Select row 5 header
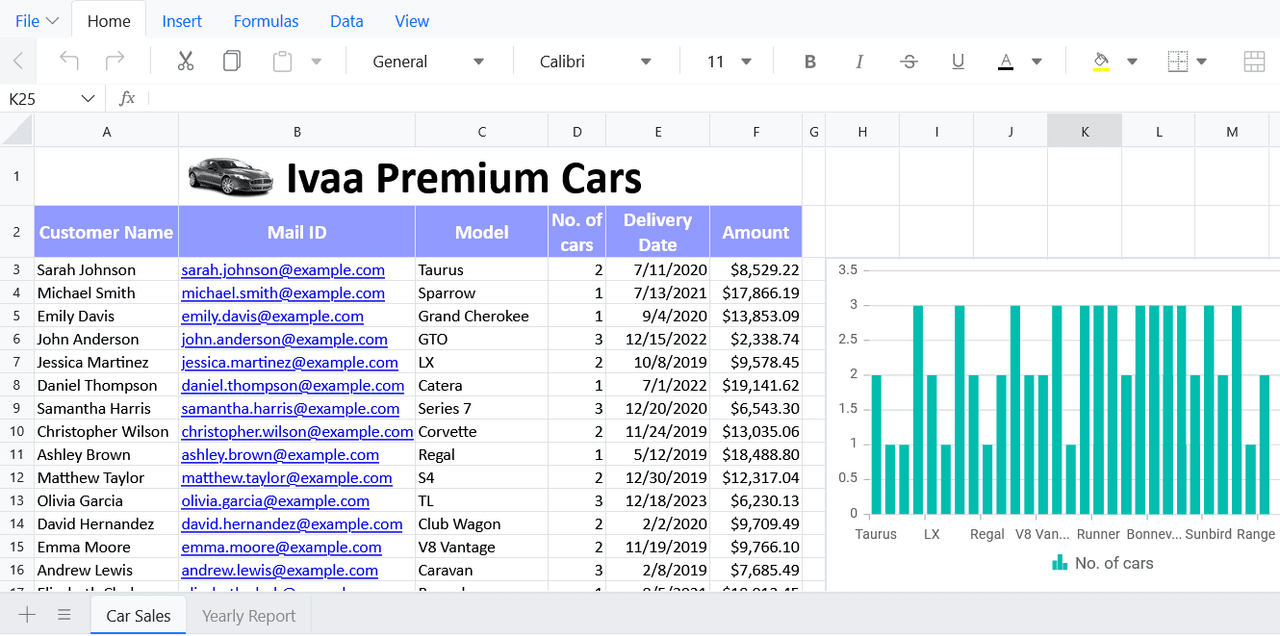This screenshot has height=636, width=1280. click(17, 316)
